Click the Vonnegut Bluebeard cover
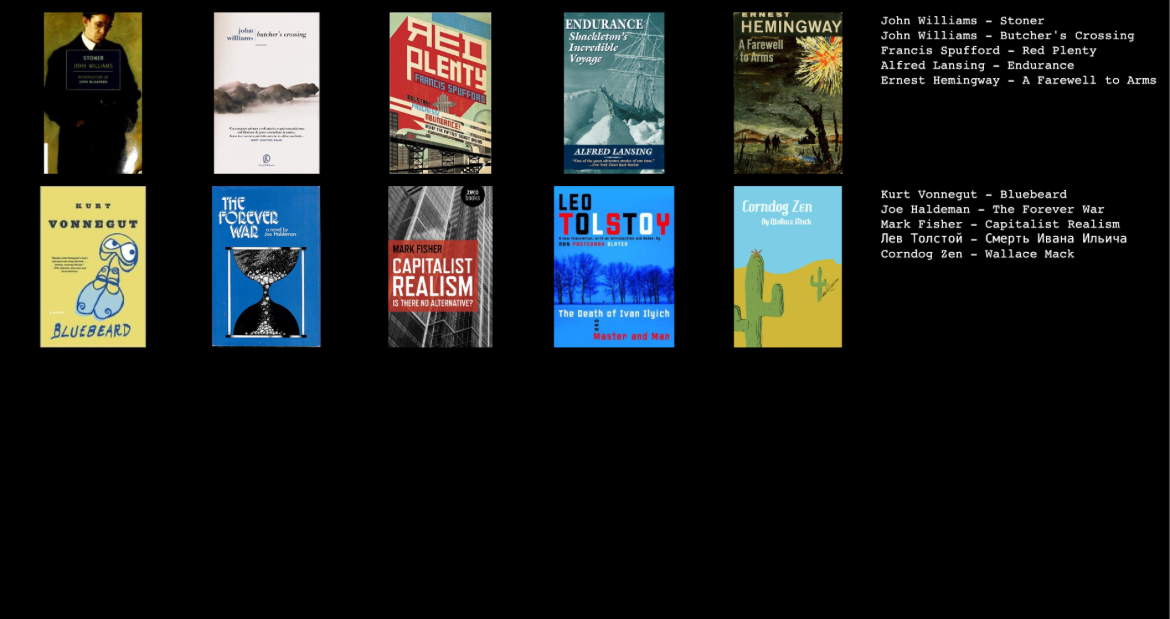Viewport: 1170px width, 619px height. point(93,267)
